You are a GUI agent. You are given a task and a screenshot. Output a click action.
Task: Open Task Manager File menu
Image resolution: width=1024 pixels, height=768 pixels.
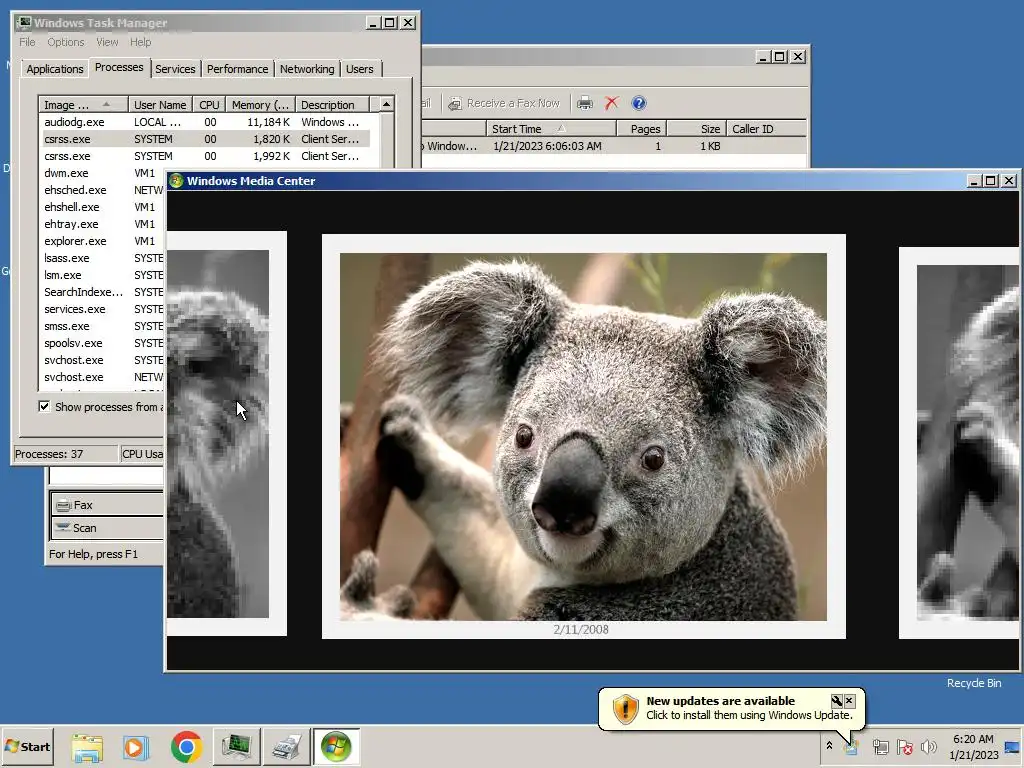pyautogui.click(x=27, y=42)
